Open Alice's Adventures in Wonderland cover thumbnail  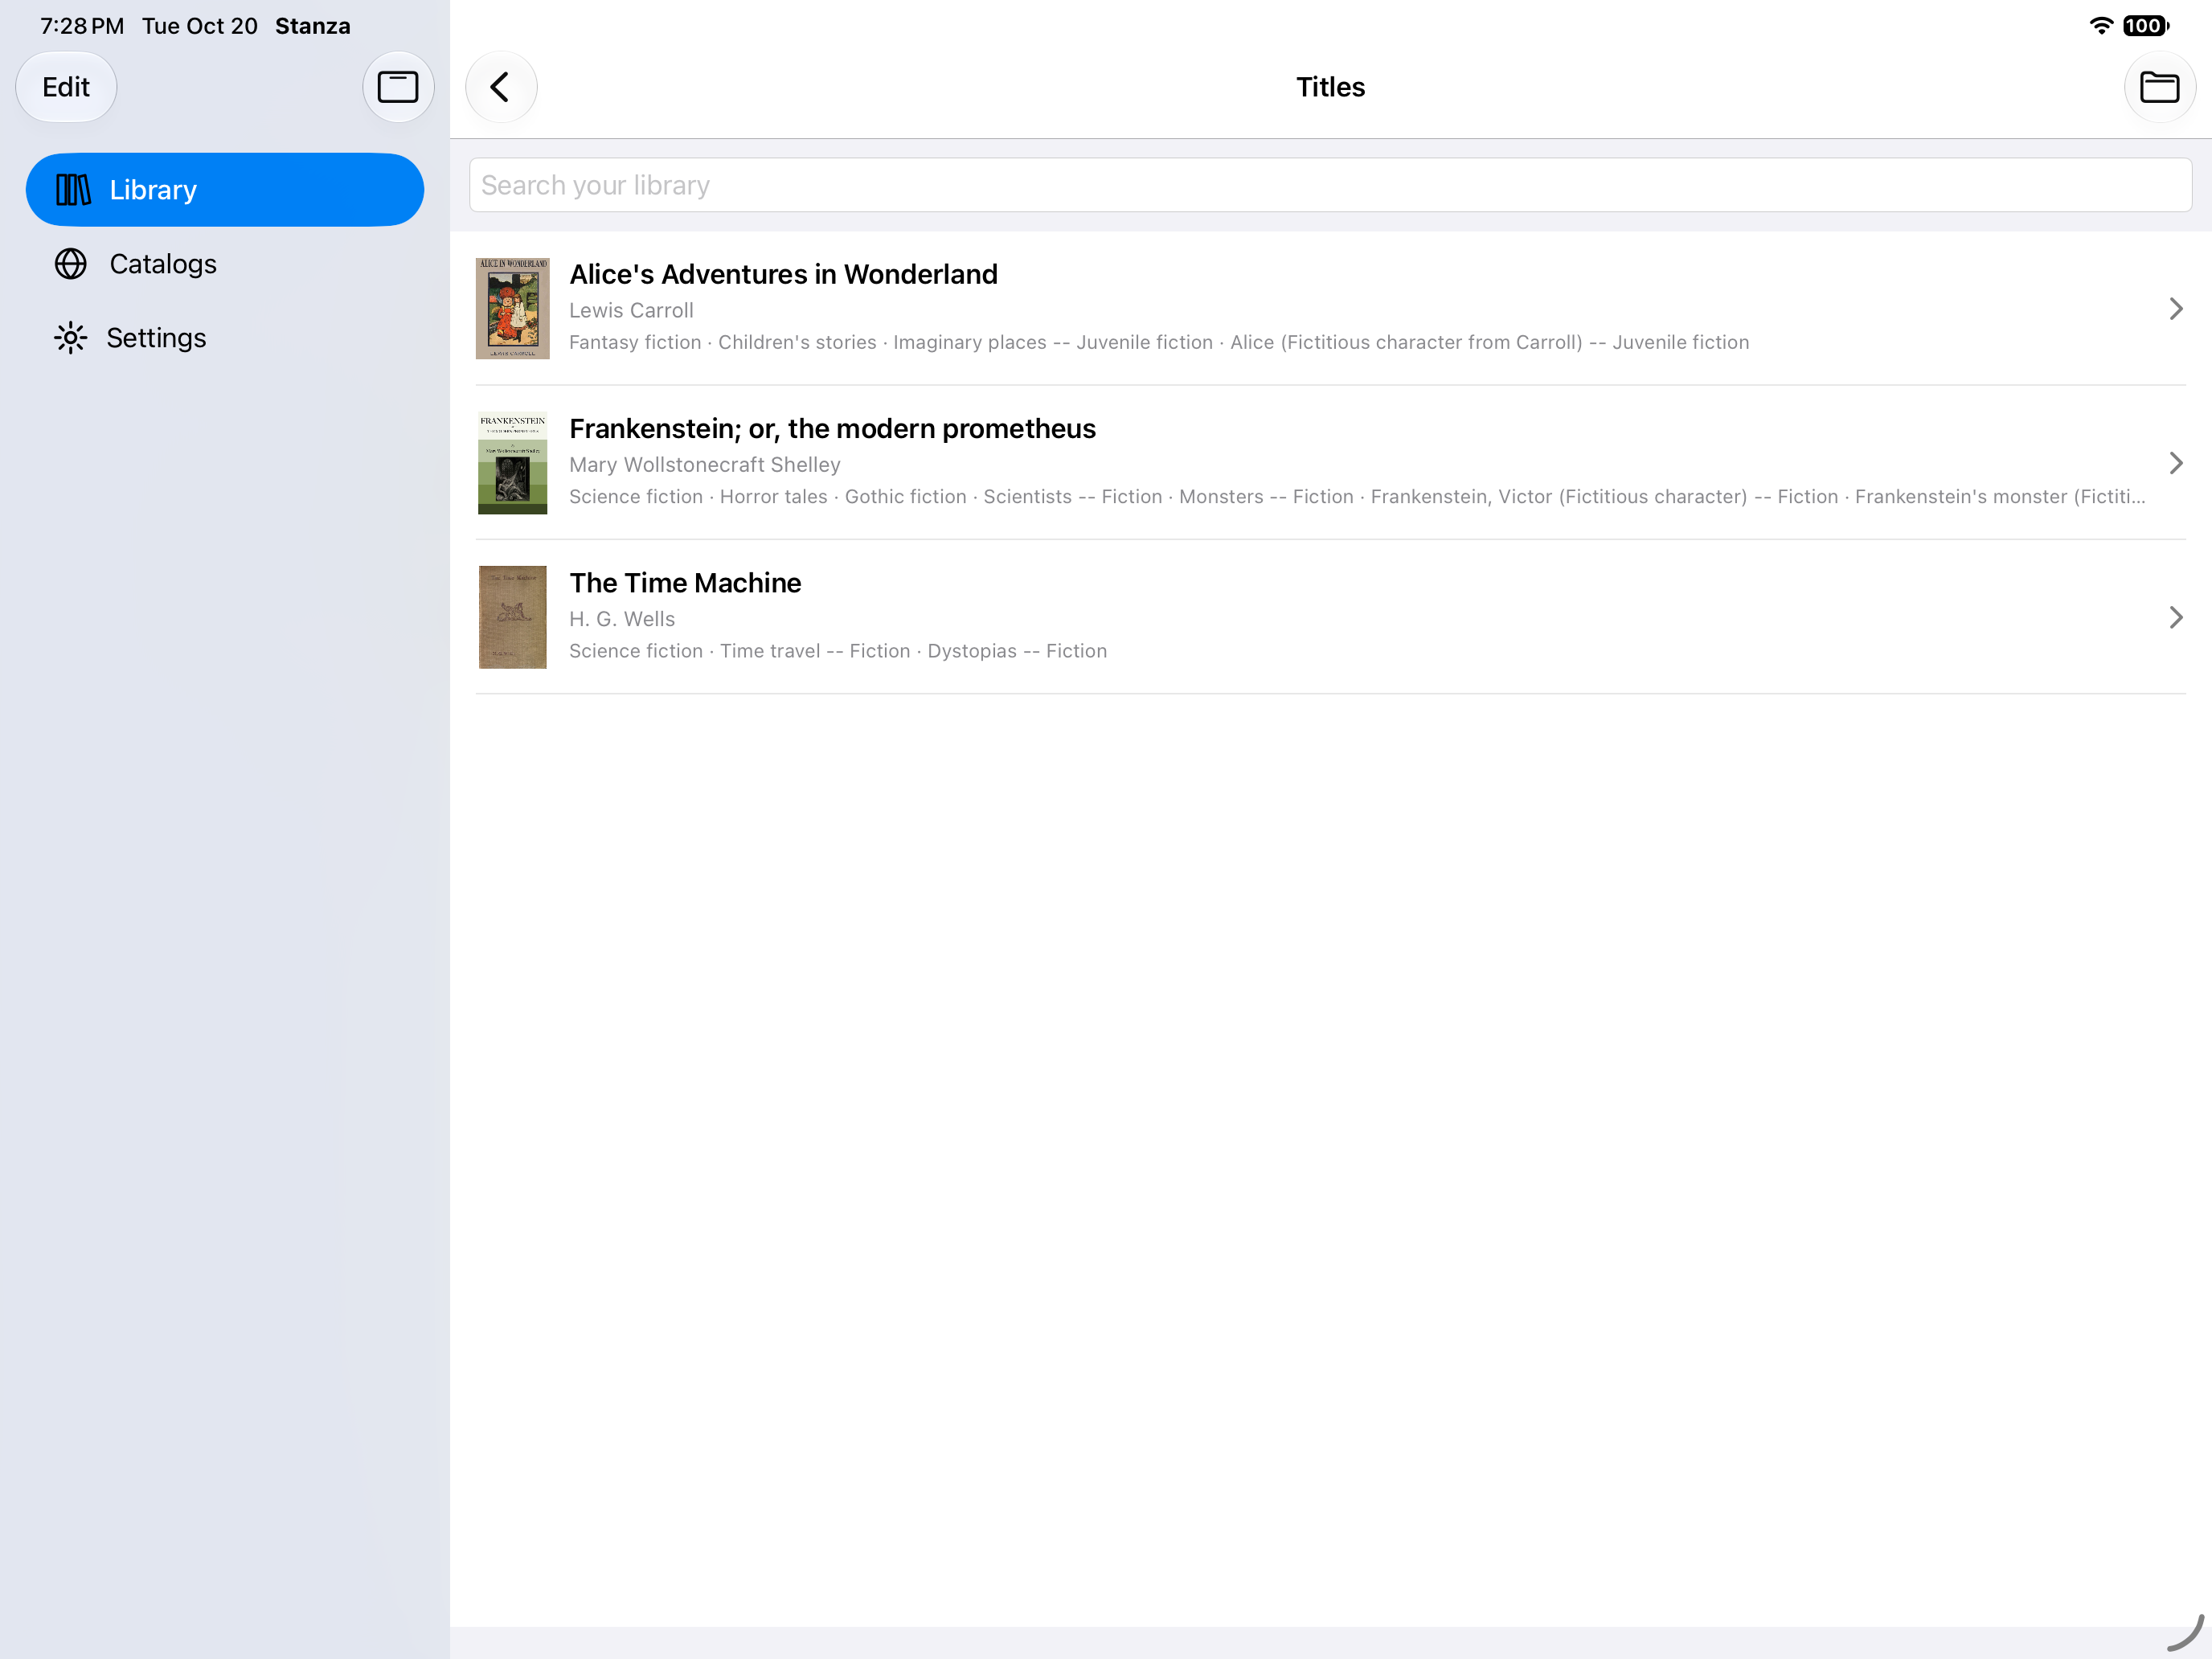(512, 308)
